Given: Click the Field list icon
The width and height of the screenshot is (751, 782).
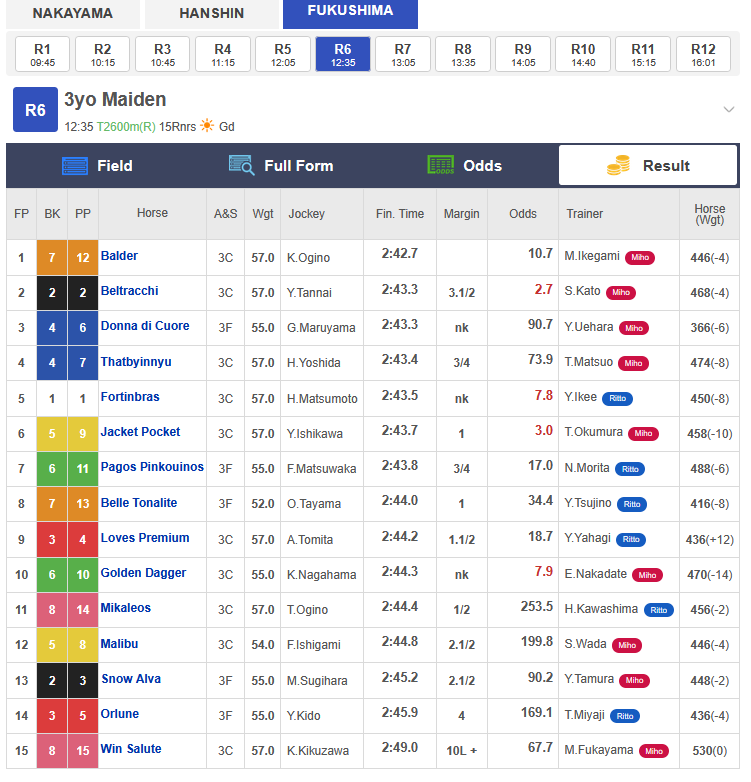Looking at the screenshot, I should [x=75, y=166].
